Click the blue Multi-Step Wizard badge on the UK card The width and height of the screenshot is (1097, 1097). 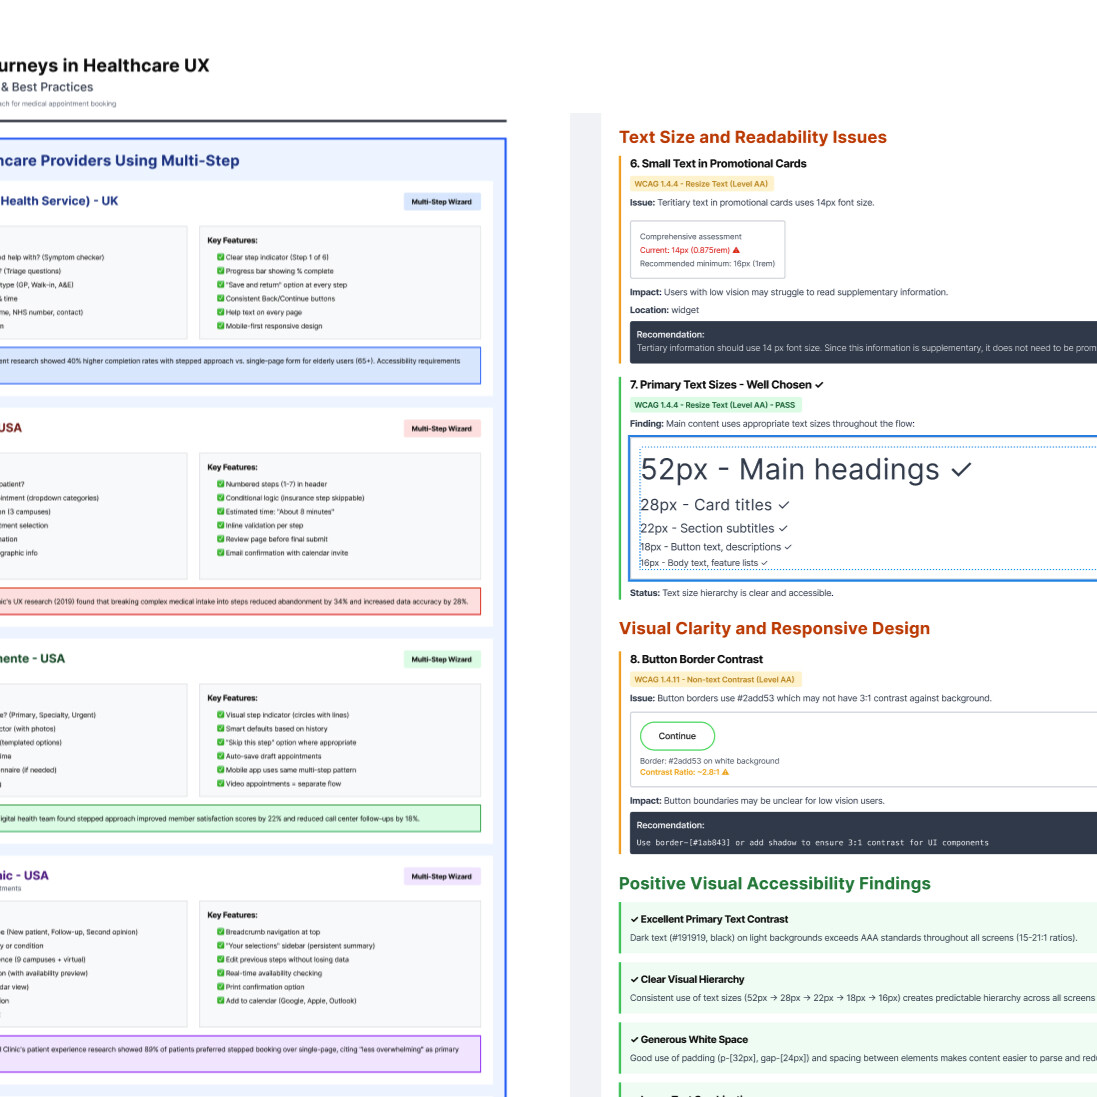(x=441, y=201)
